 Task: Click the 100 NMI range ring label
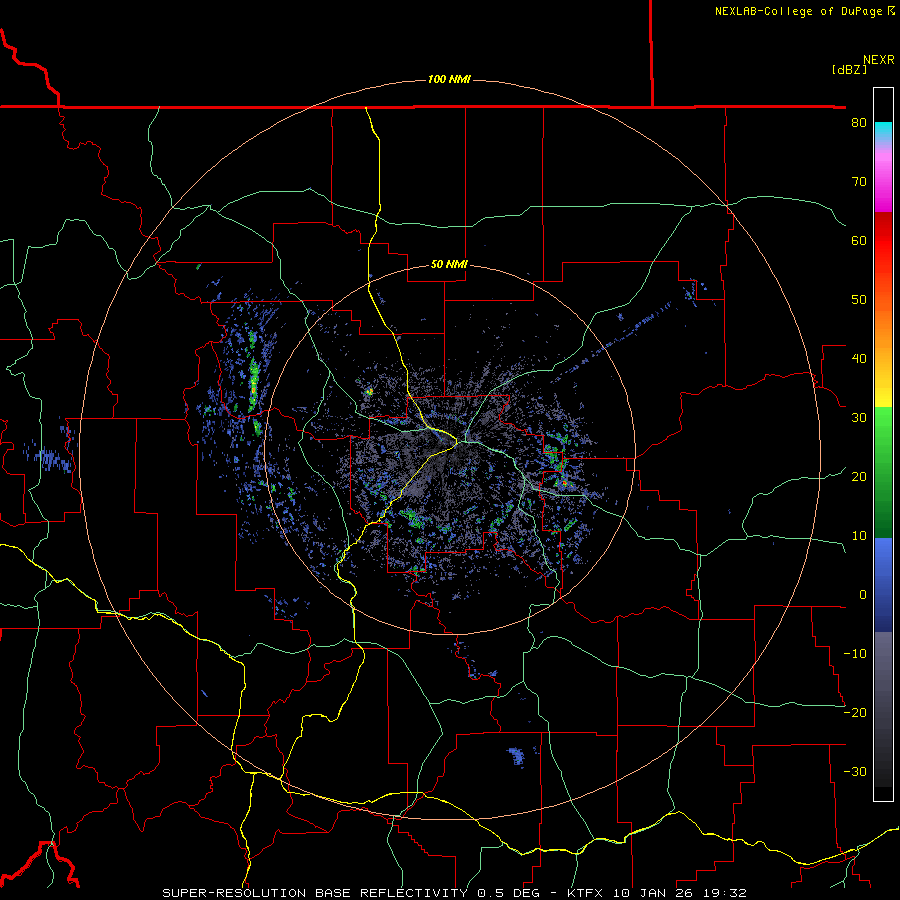point(449,79)
